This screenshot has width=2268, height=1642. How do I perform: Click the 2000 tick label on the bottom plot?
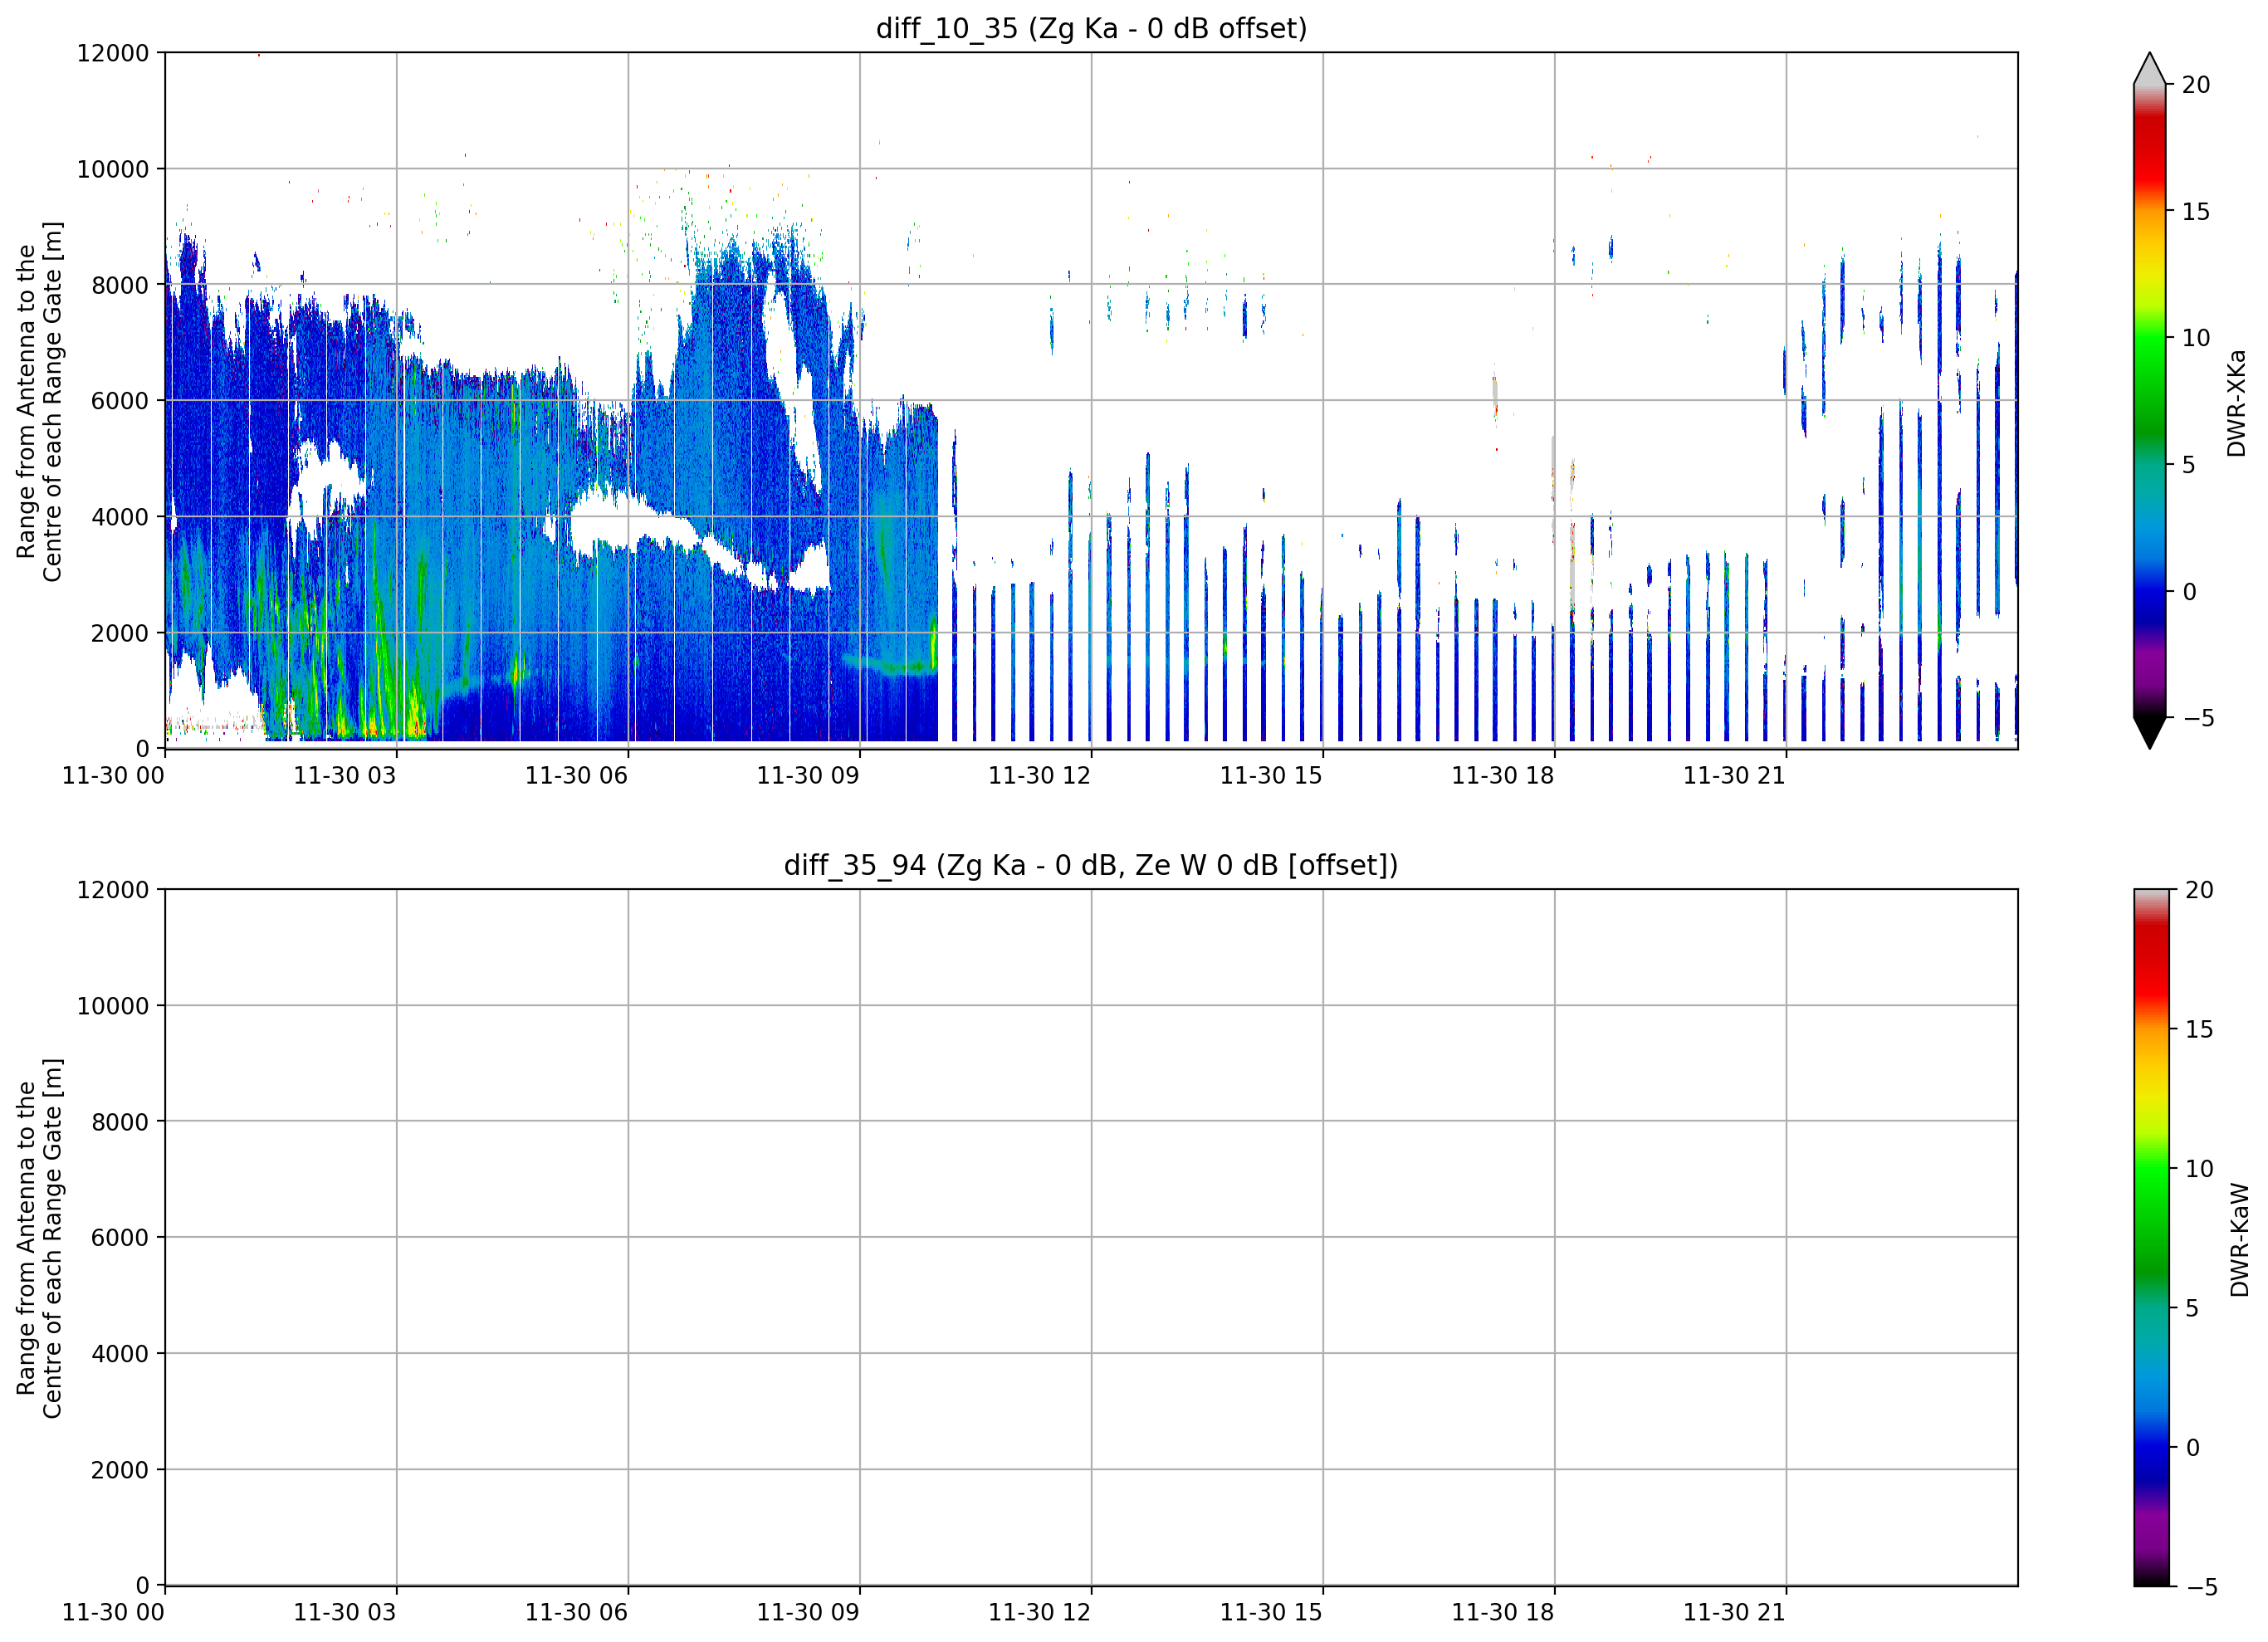pos(120,1470)
